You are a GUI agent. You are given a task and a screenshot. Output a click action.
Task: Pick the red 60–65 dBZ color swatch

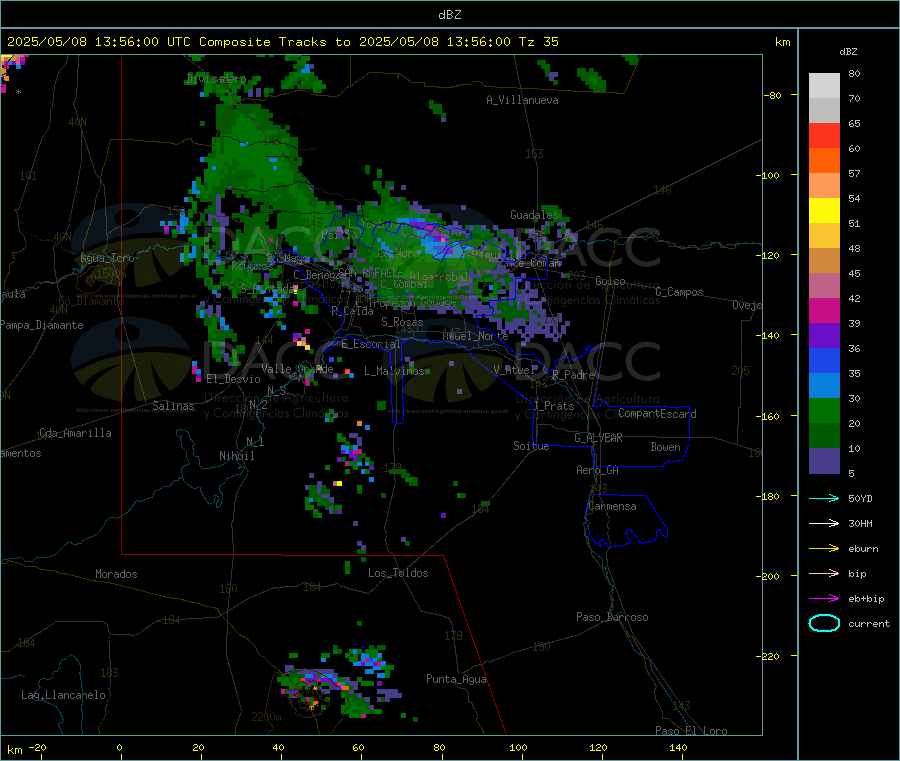pyautogui.click(x=824, y=135)
